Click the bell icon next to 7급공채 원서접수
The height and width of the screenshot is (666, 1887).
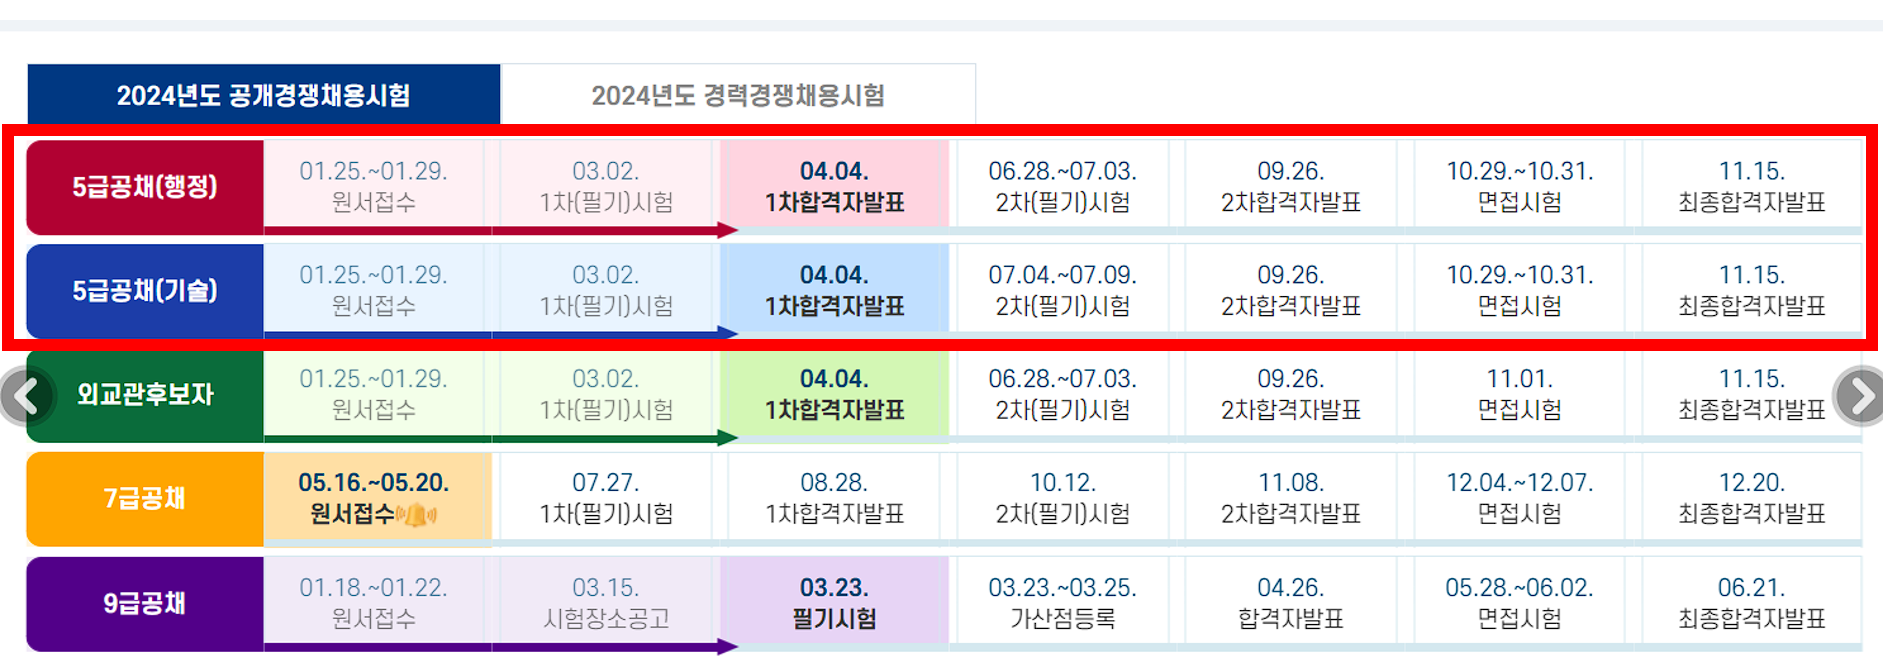pos(417,516)
